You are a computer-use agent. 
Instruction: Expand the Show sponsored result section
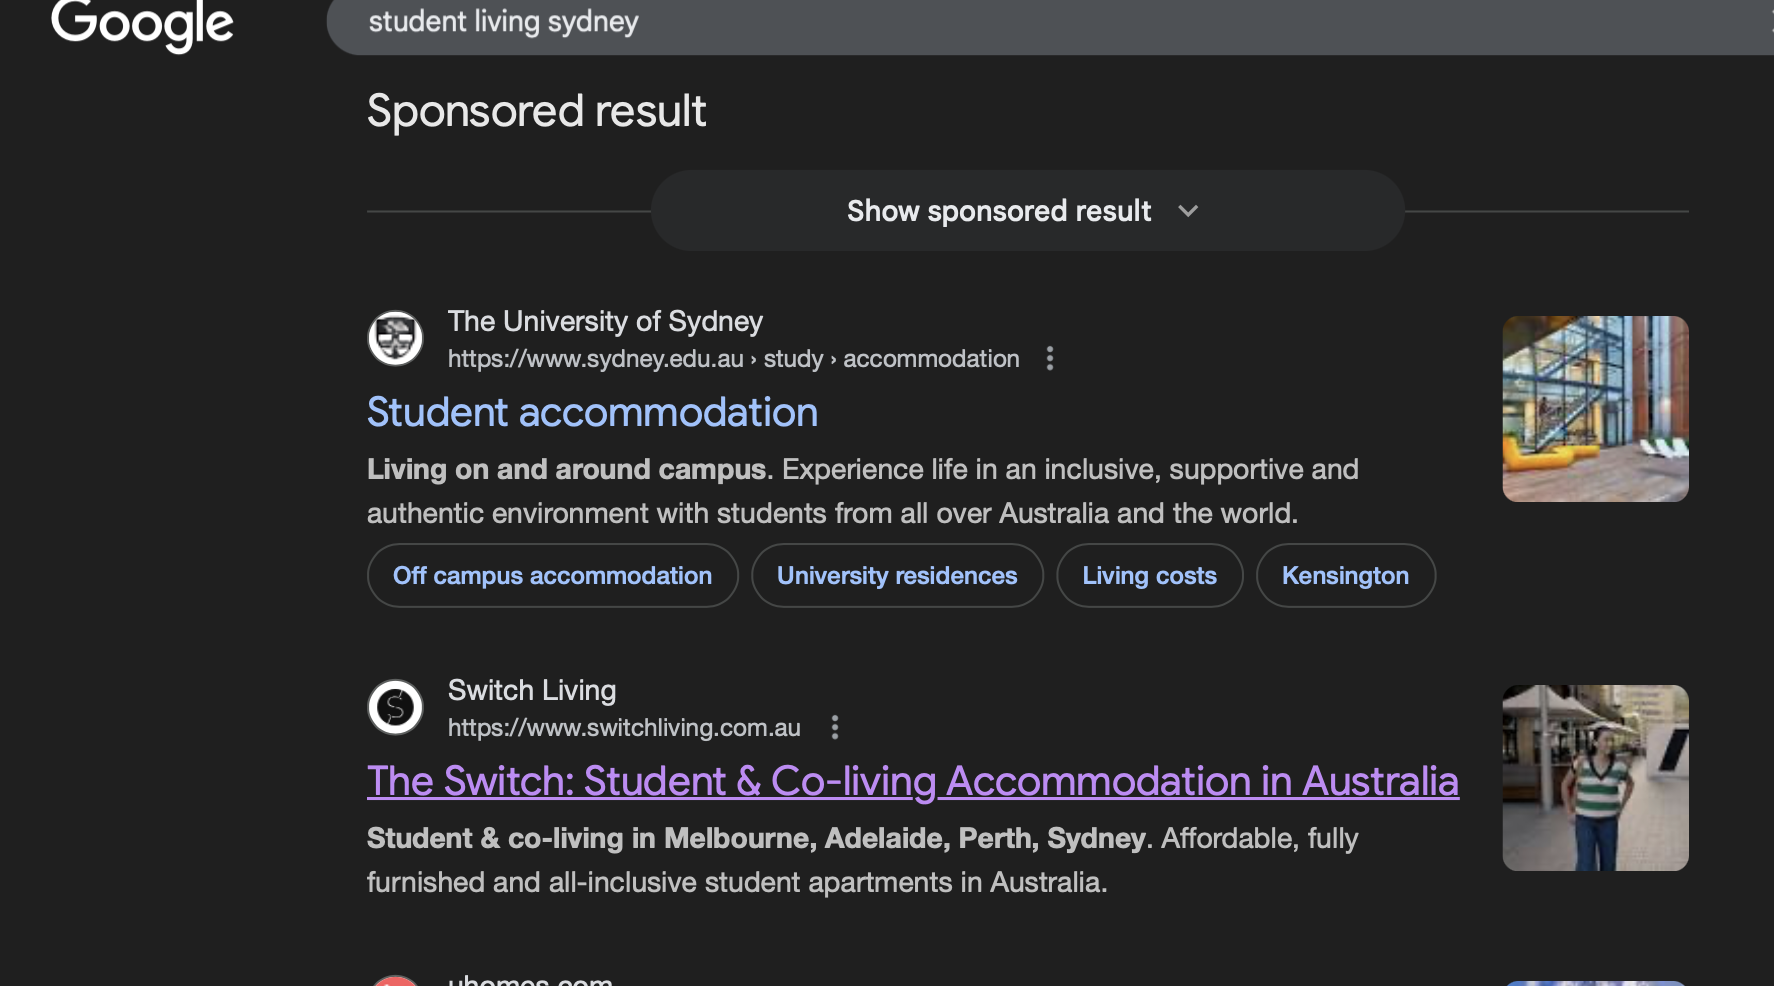pyautogui.click(x=998, y=211)
